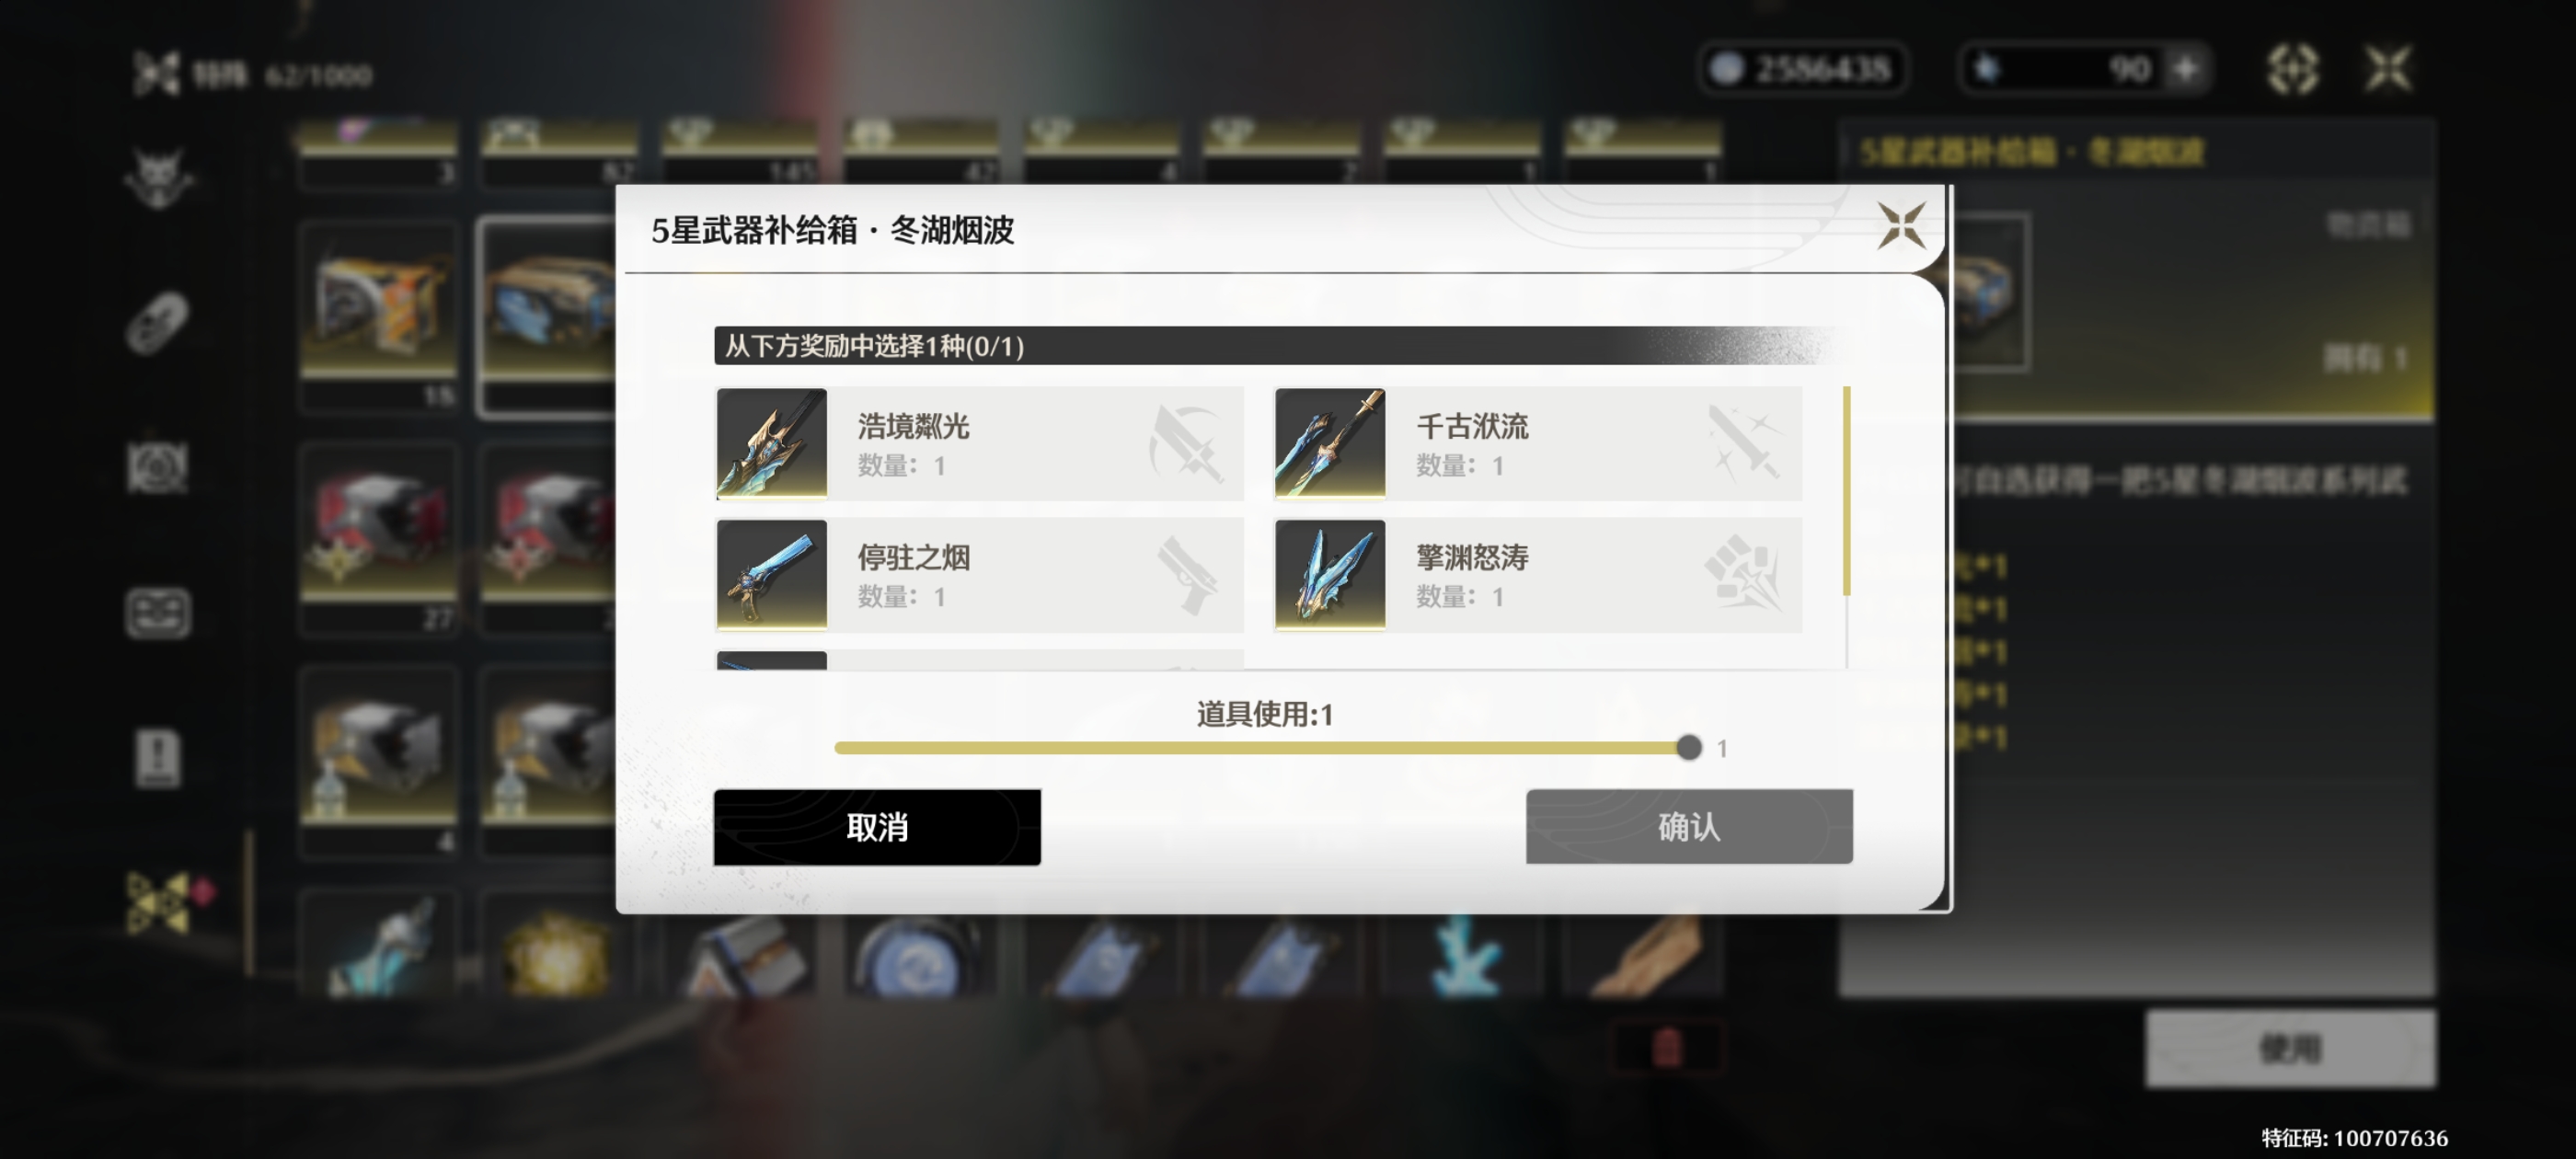Select the 千古洑流 reward option row
The image size is (2576, 1159).
click(1538, 443)
